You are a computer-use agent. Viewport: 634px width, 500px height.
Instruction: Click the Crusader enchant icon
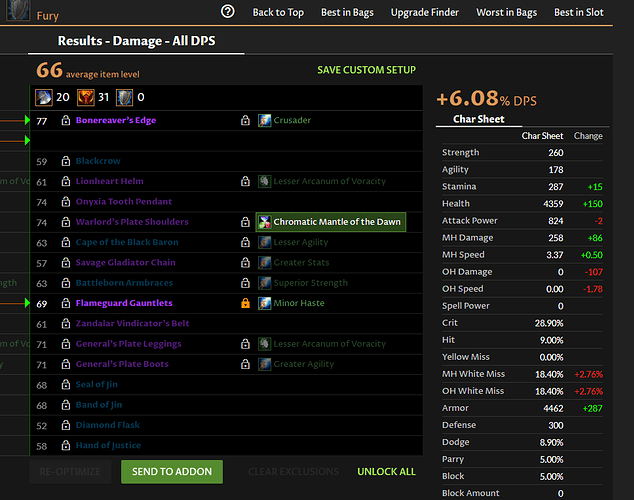[264, 120]
